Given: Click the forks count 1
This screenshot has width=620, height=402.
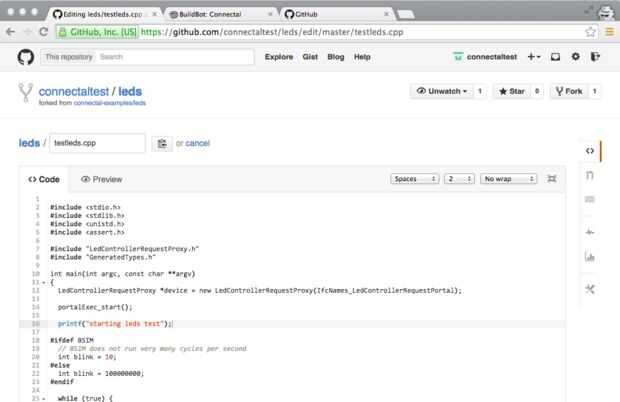Looking at the screenshot, I should click(x=594, y=91).
